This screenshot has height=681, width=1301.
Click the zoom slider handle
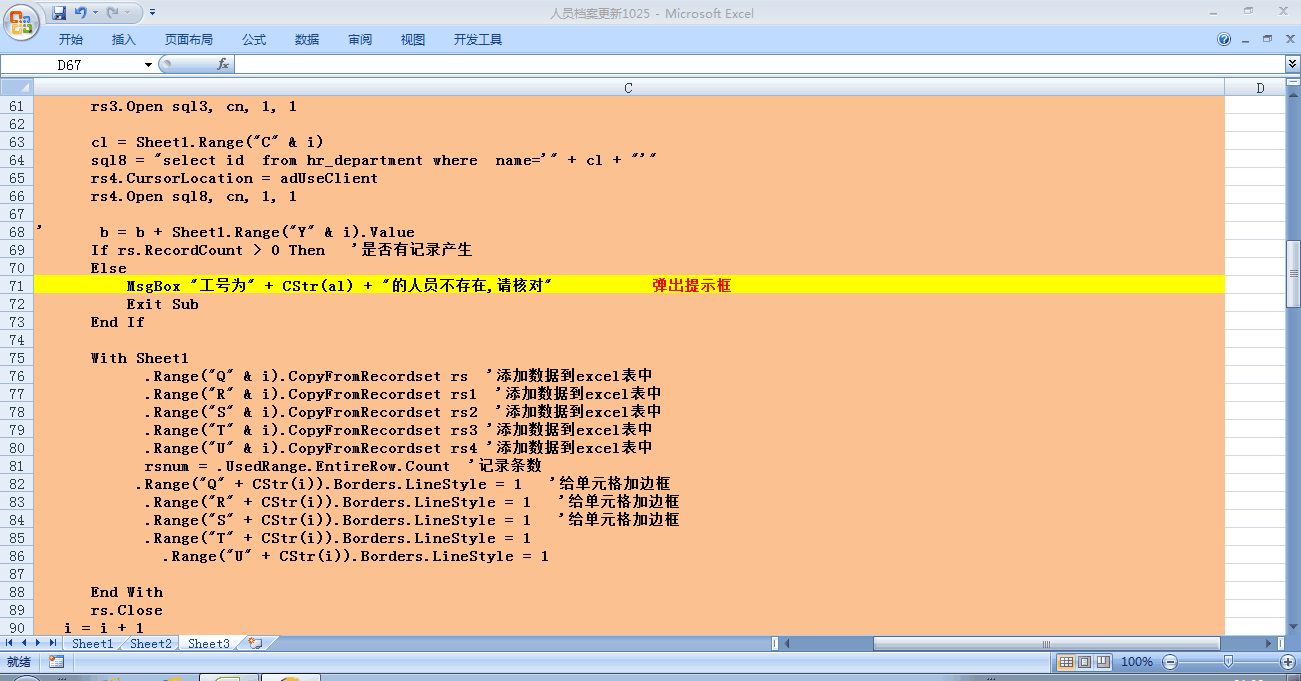(1228, 662)
